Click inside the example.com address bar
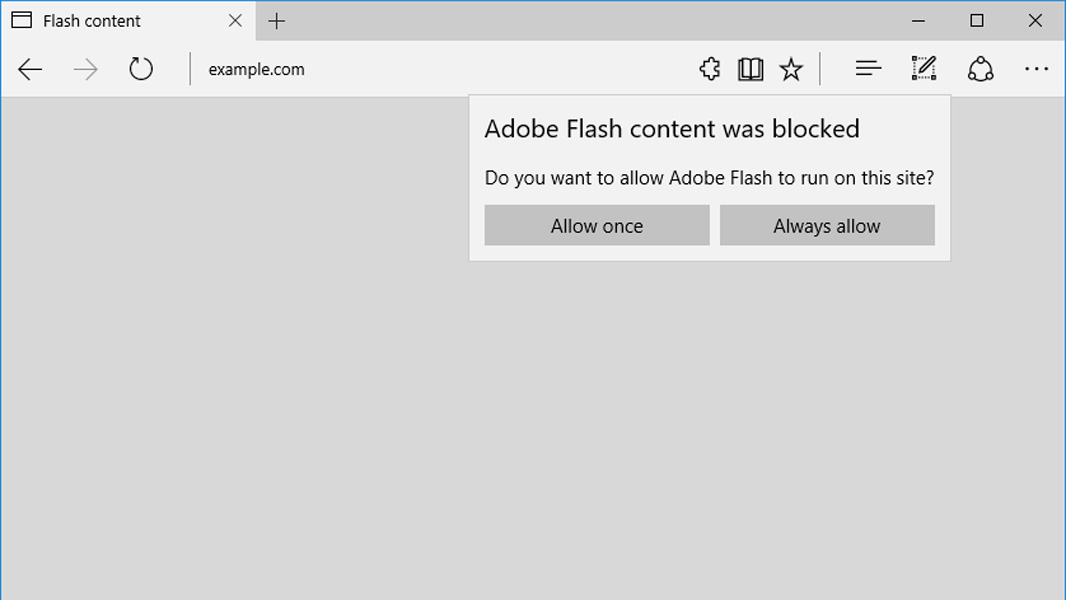 300,69
